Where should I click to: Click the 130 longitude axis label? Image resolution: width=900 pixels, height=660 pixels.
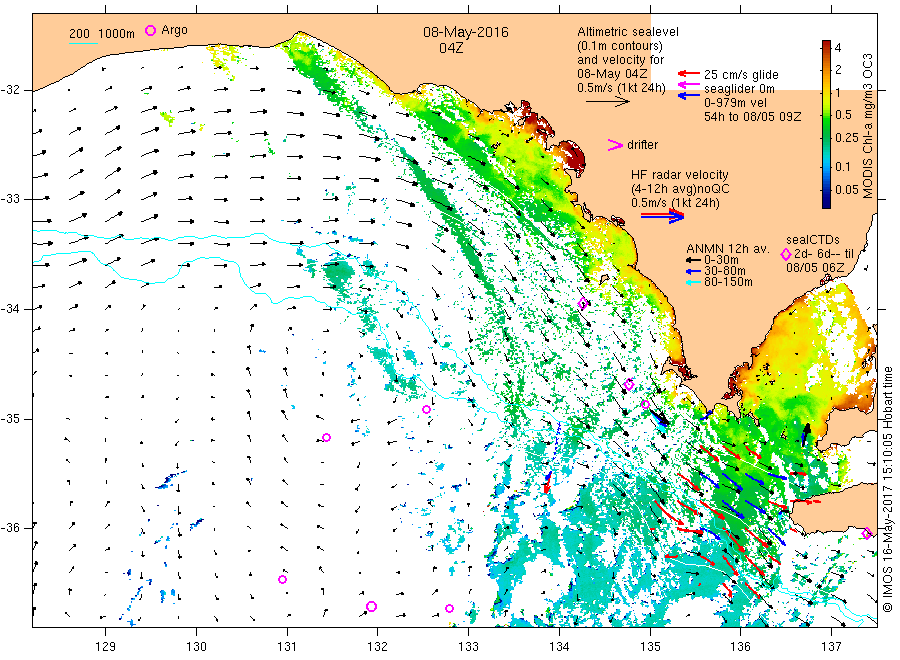pyautogui.click(x=196, y=647)
